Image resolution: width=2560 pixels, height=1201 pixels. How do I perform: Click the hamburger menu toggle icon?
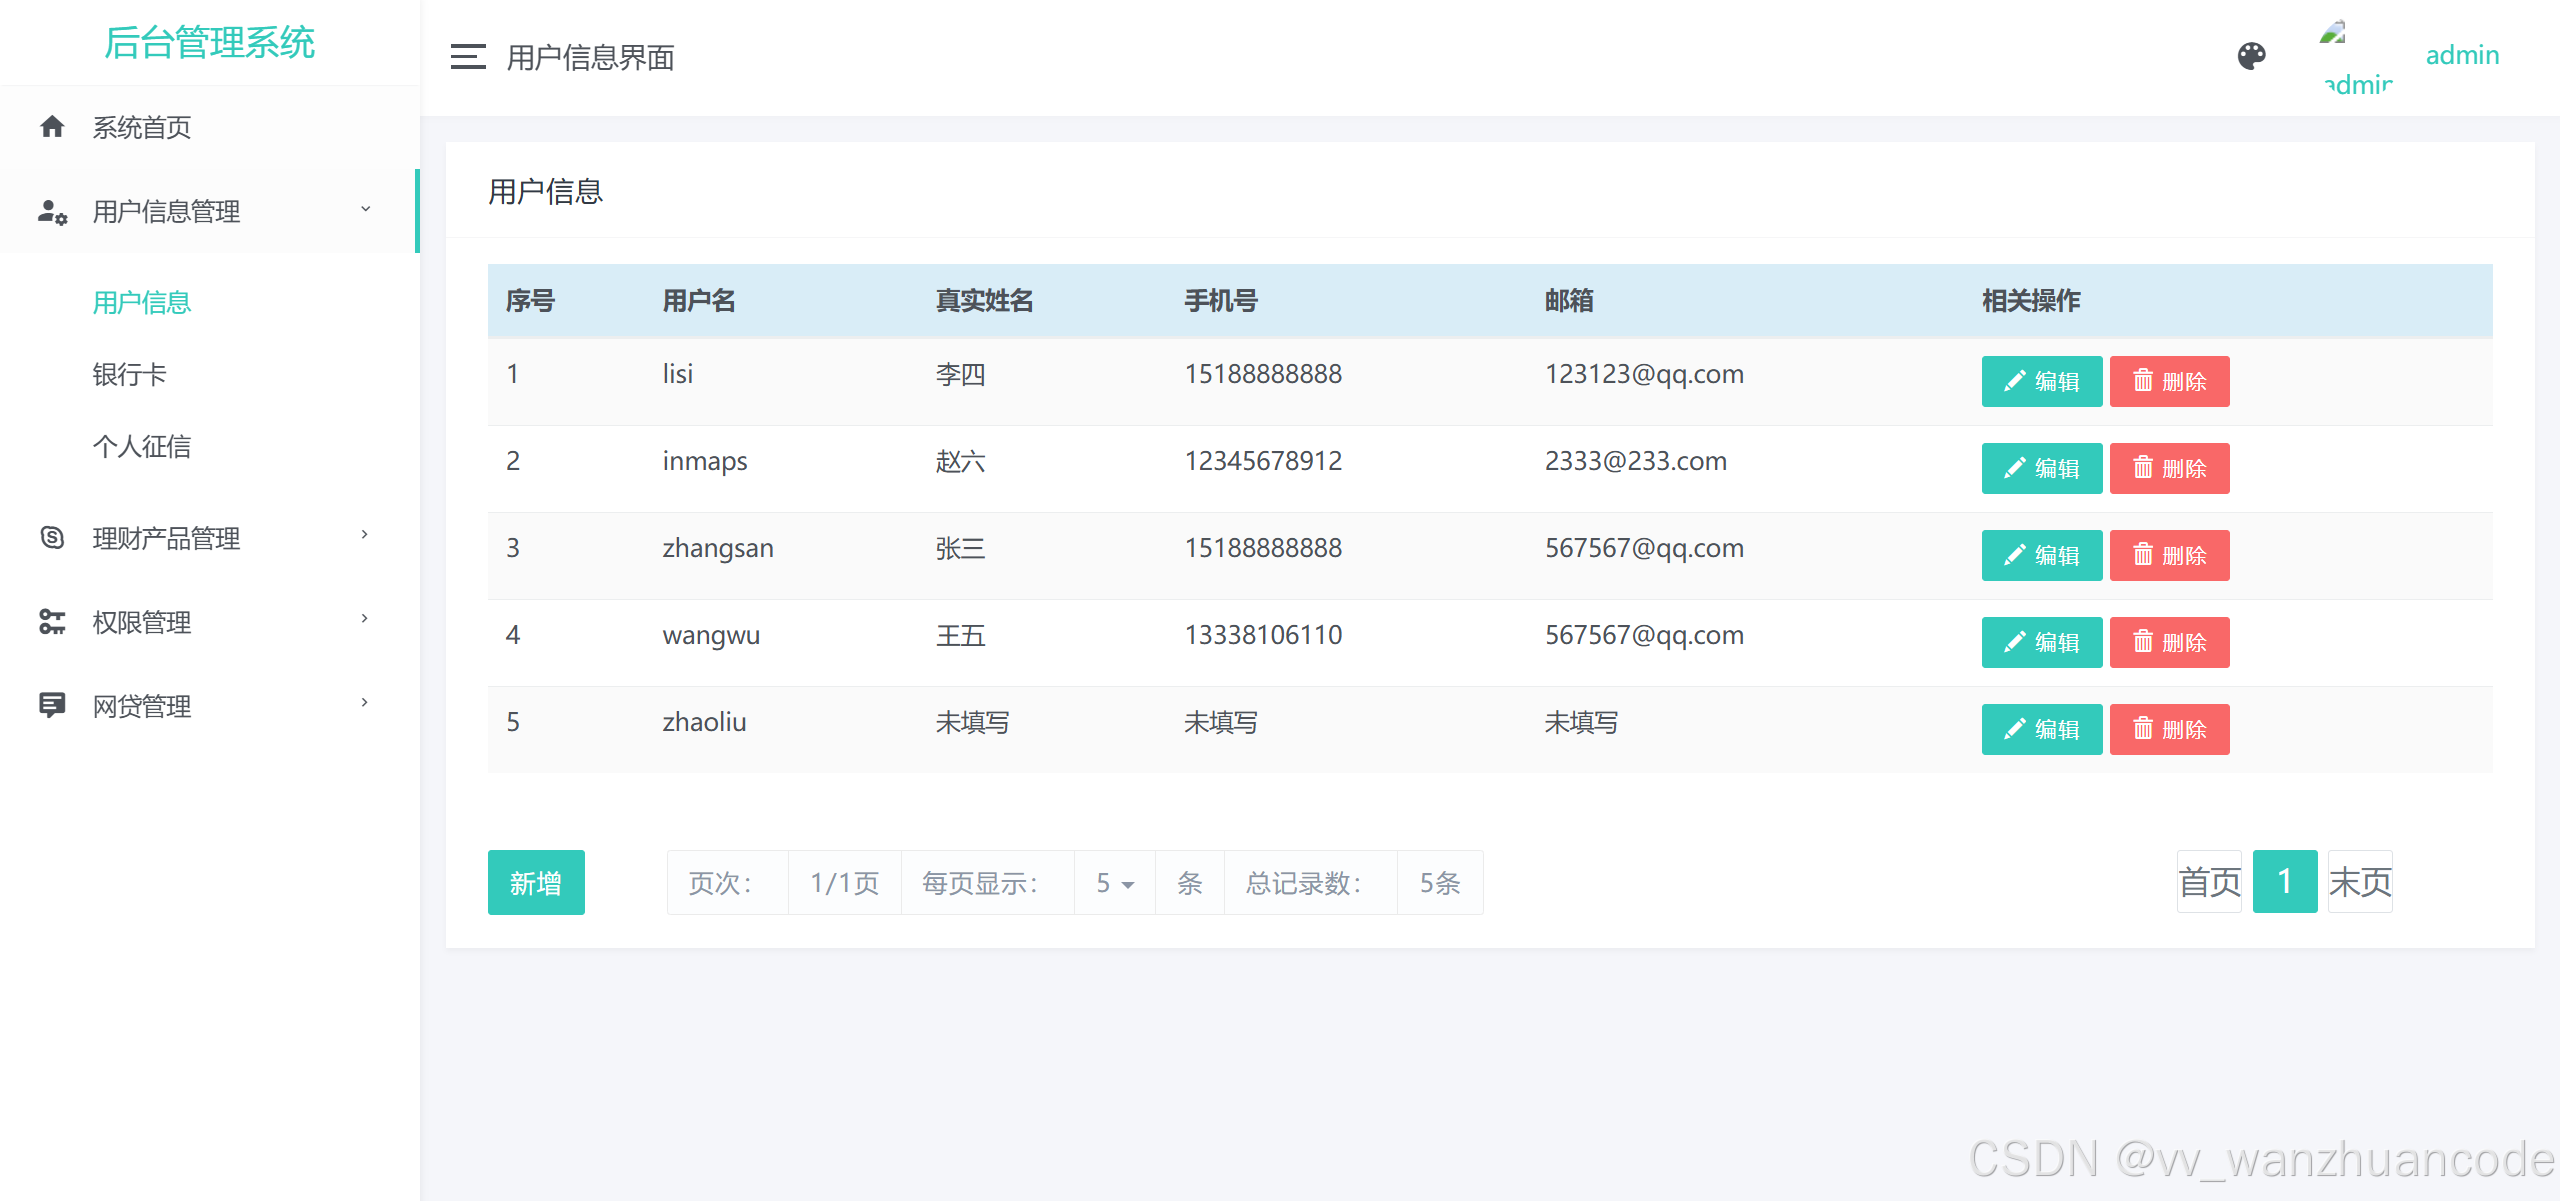click(x=467, y=57)
